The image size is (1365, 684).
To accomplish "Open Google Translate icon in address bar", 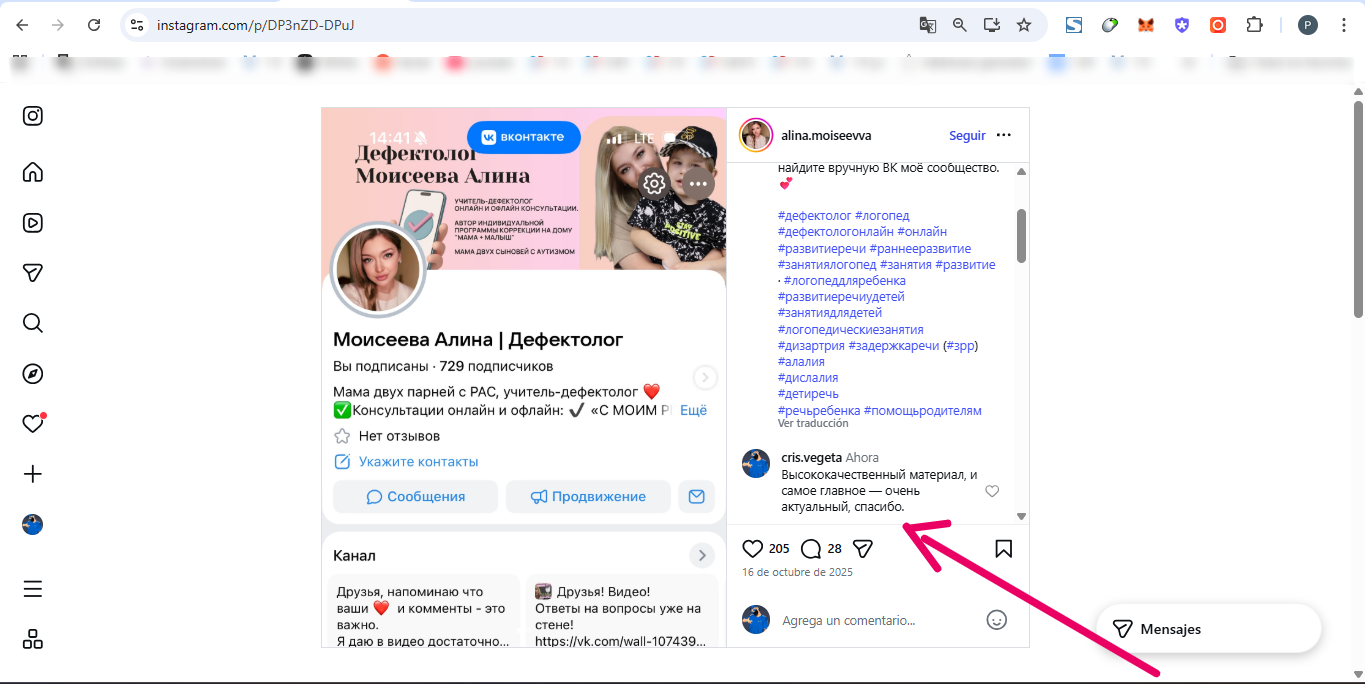I will click(928, 25).
